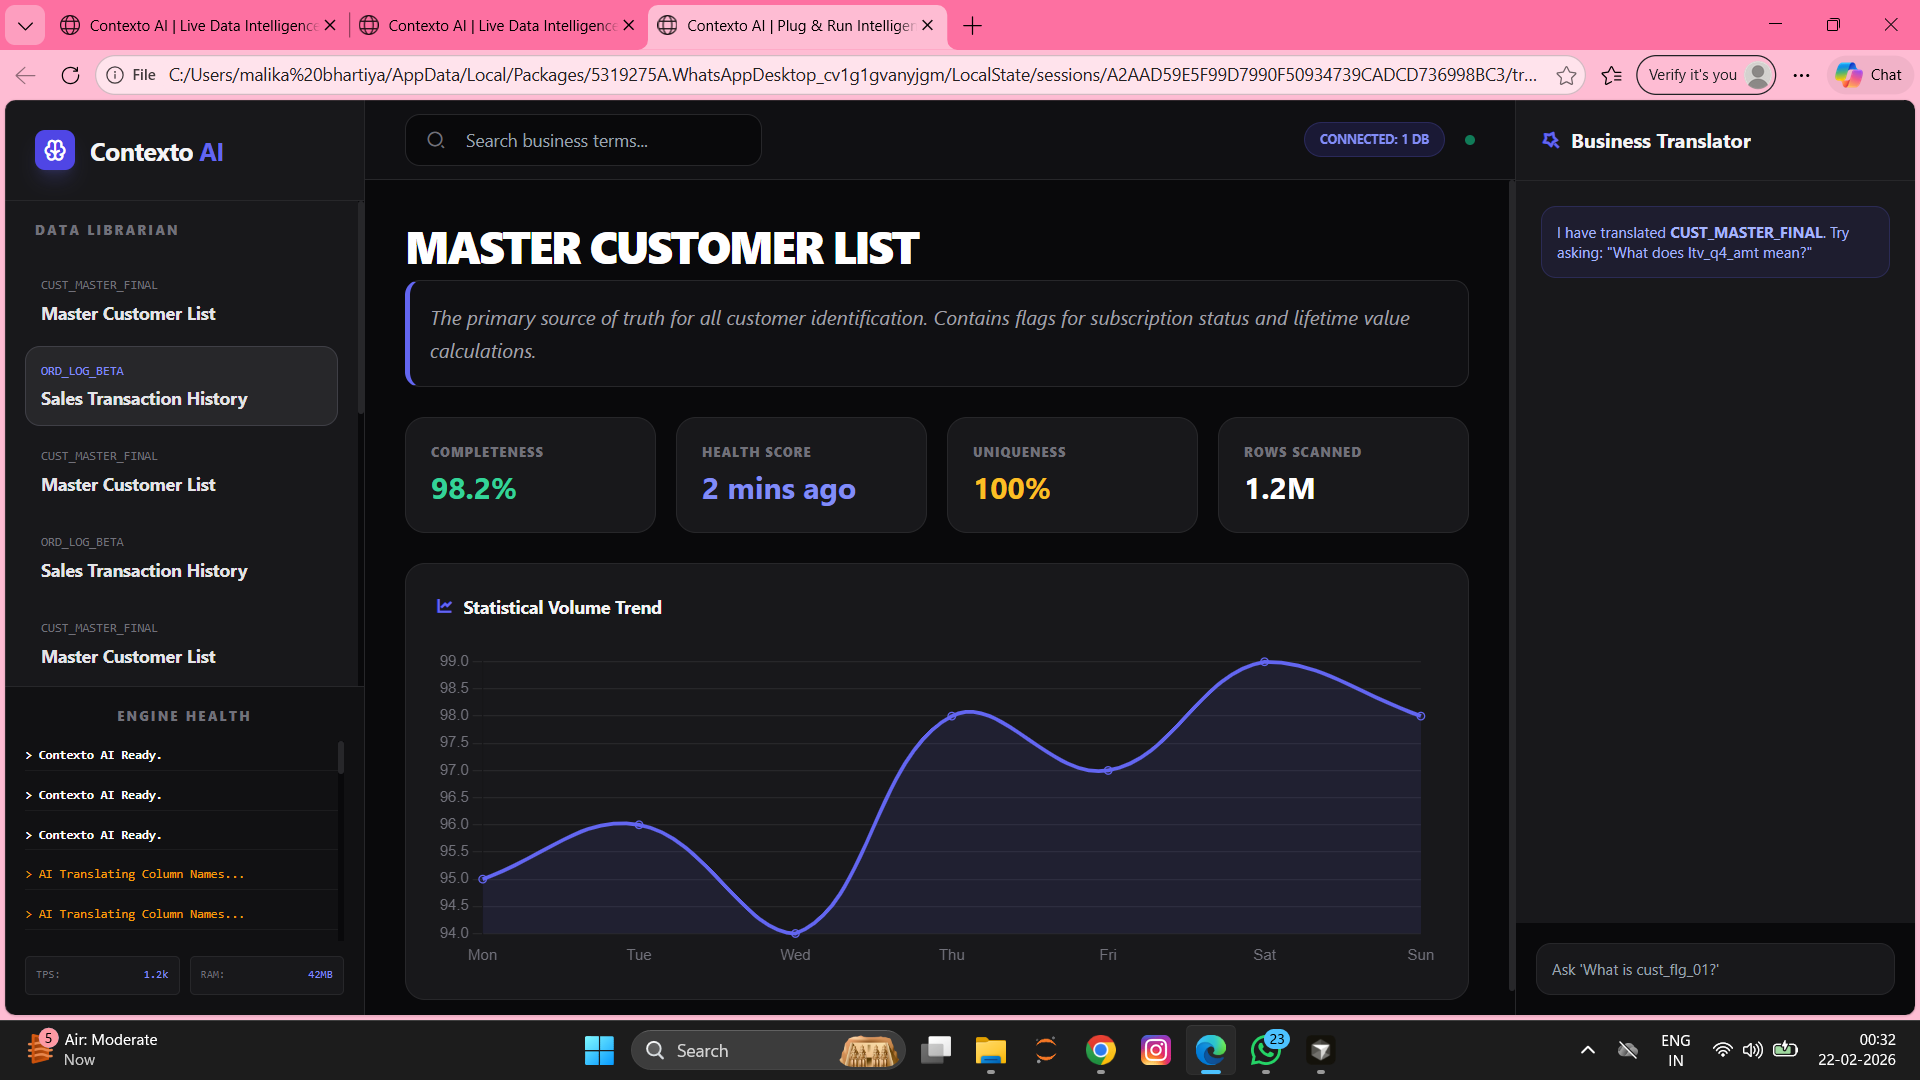This screenshot has height=1080, width=1920.
Task: Open the browser favorites list icon
Action: coord(1612,75)
